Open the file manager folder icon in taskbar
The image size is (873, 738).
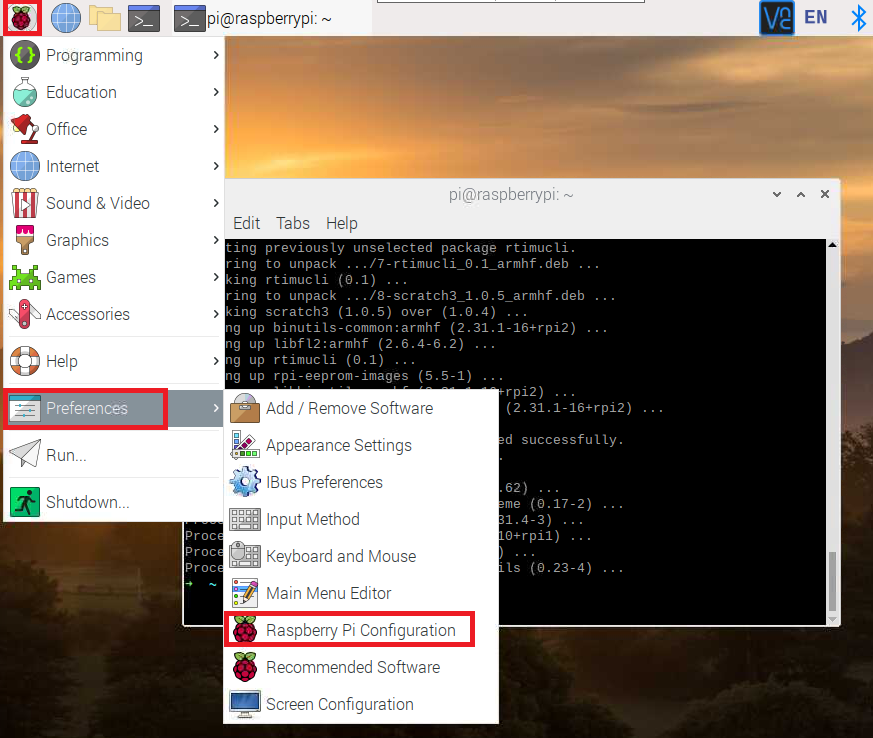tap(105, 18)
